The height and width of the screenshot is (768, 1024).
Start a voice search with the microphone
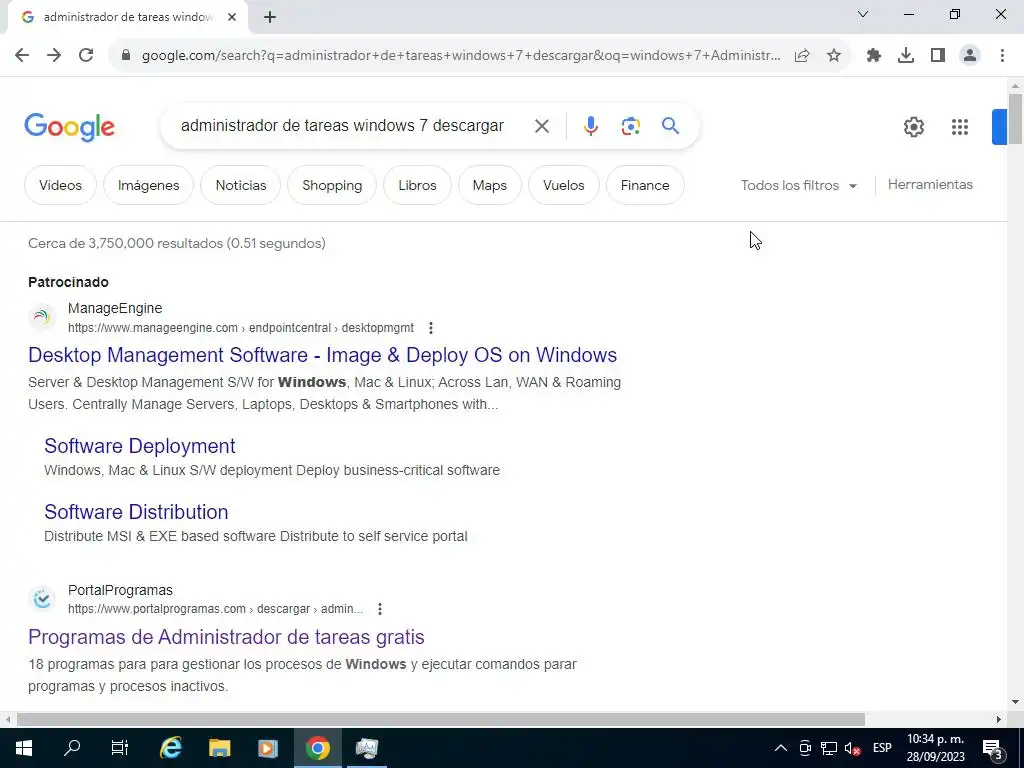590,126
